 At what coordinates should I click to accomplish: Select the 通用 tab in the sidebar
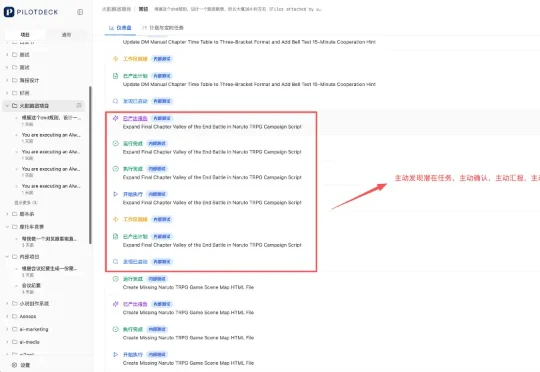[x=66, y=34]
